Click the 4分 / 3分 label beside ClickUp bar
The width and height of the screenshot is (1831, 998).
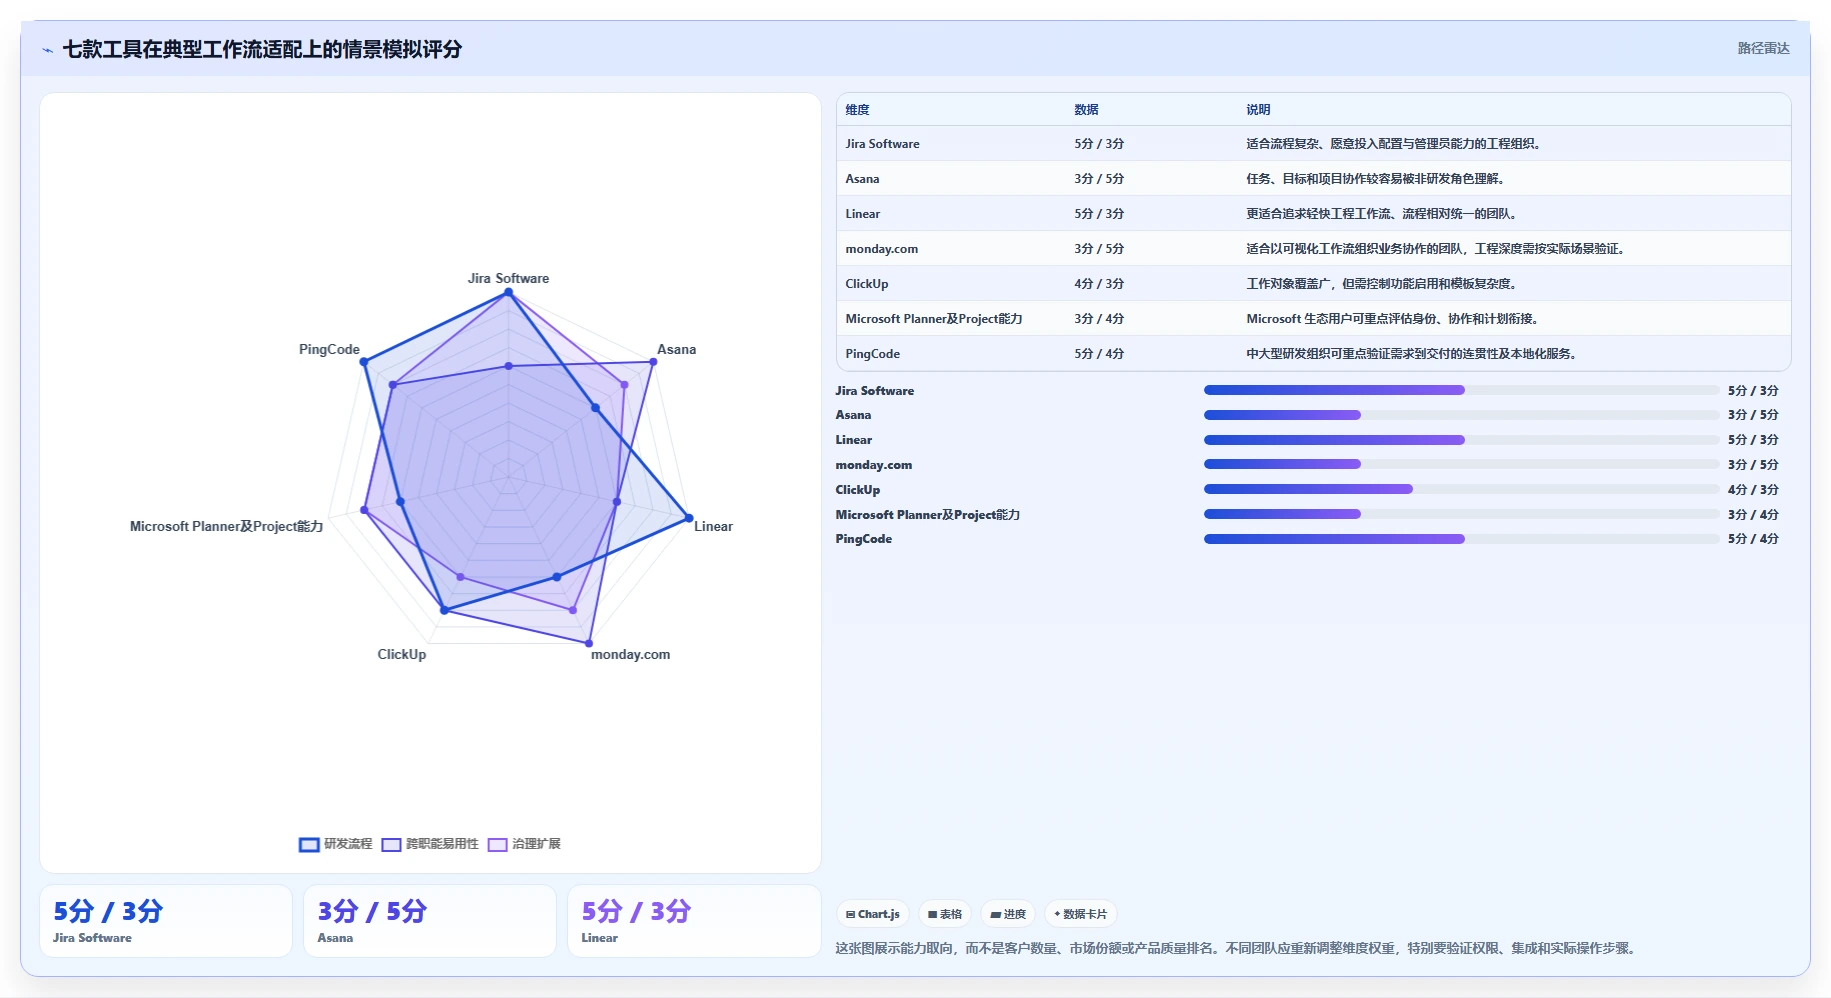coord(1753,489)
